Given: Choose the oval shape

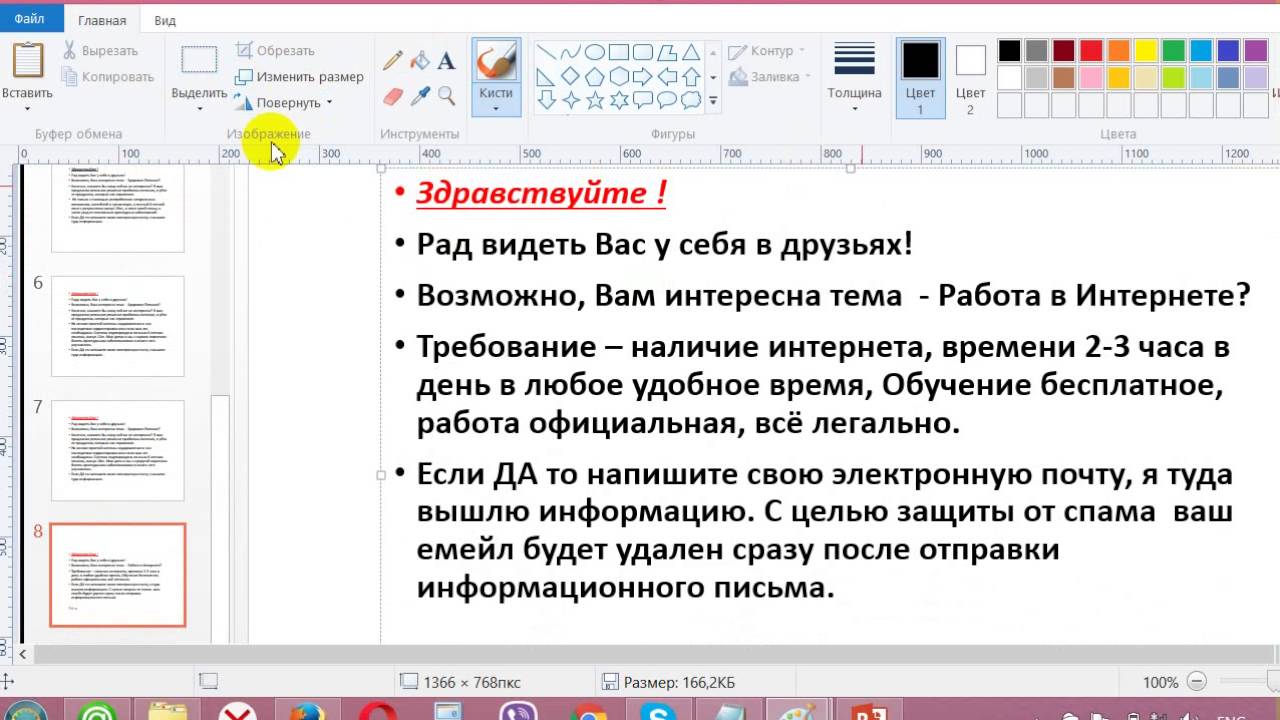Looking at the screenshot, I should pyautogui.click(x=594, y=53).
